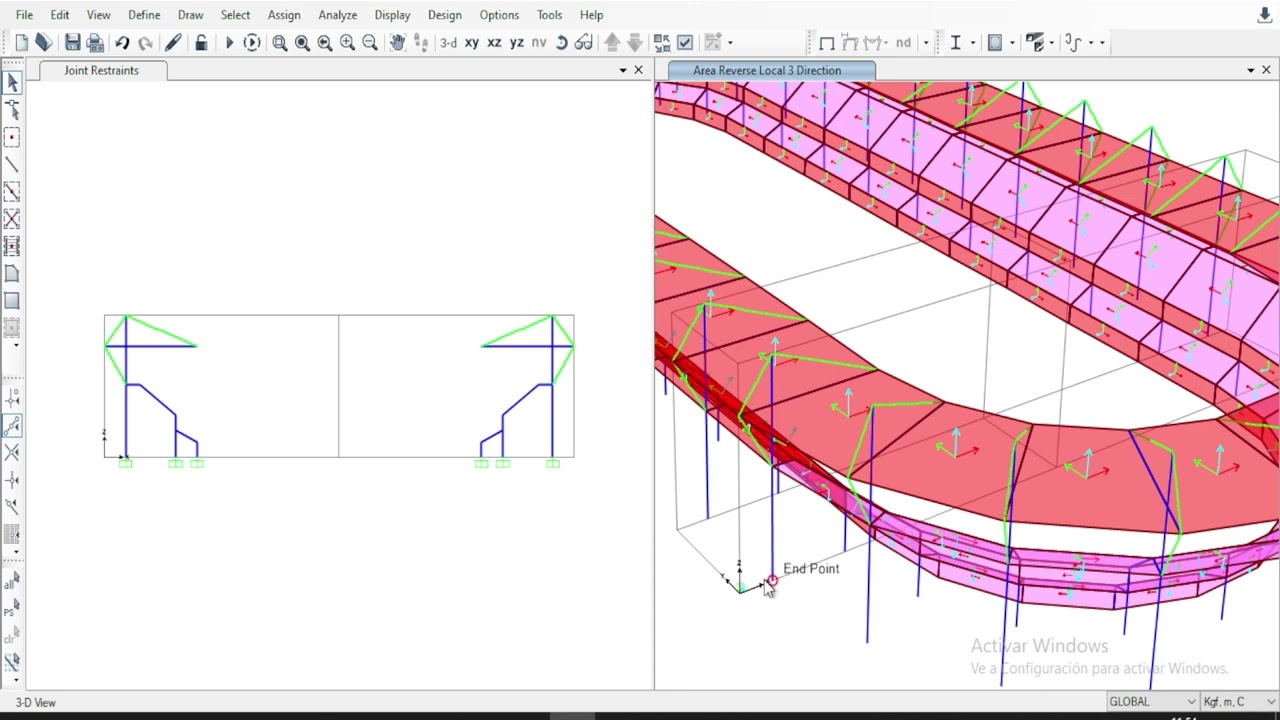1280x720 pixels.
Task: Click the Set Display Options checkmark icon
Action: click(x=685, y=42)
